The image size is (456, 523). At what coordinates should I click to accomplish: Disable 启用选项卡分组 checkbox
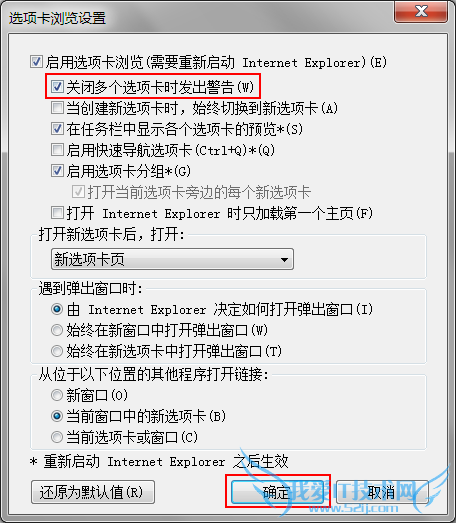[x=57, y=171]
